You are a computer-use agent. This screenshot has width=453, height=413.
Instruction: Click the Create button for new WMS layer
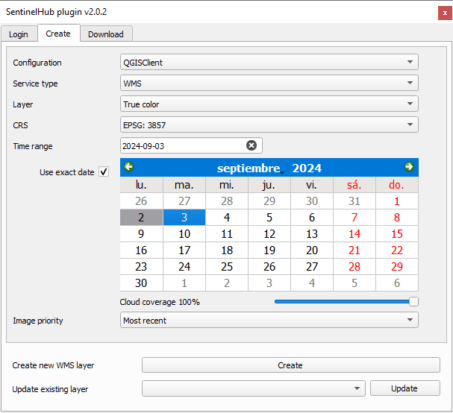pos(291,365)
